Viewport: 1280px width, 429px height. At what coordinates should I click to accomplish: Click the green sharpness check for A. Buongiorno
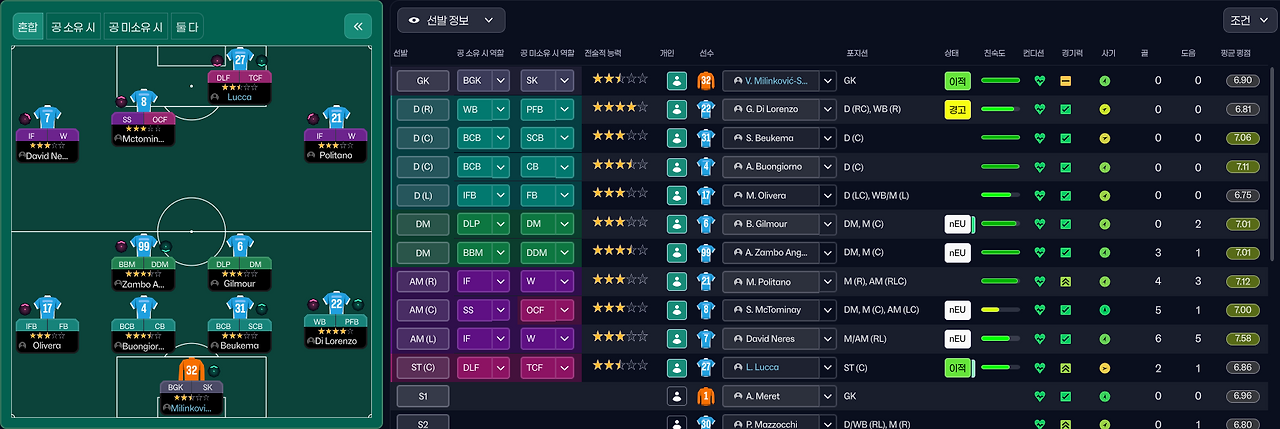[1066, 167]
